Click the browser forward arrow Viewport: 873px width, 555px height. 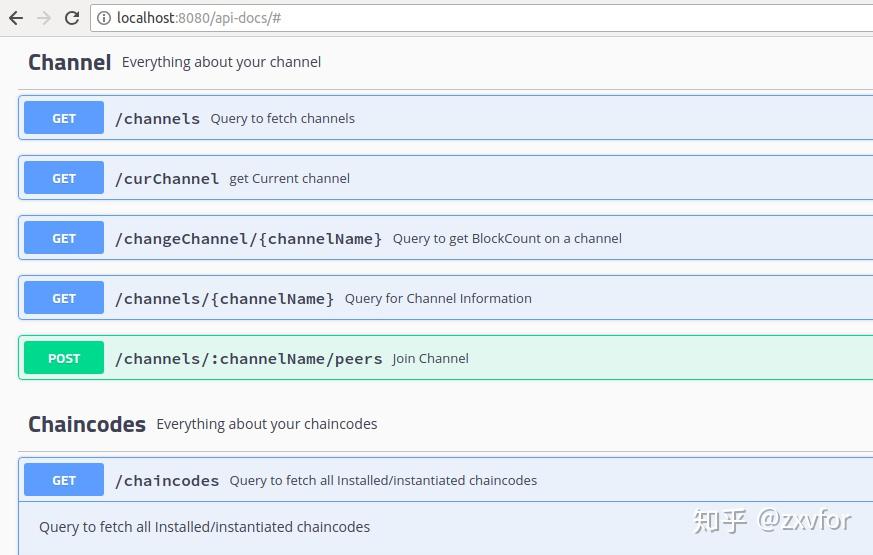point(44,18)
